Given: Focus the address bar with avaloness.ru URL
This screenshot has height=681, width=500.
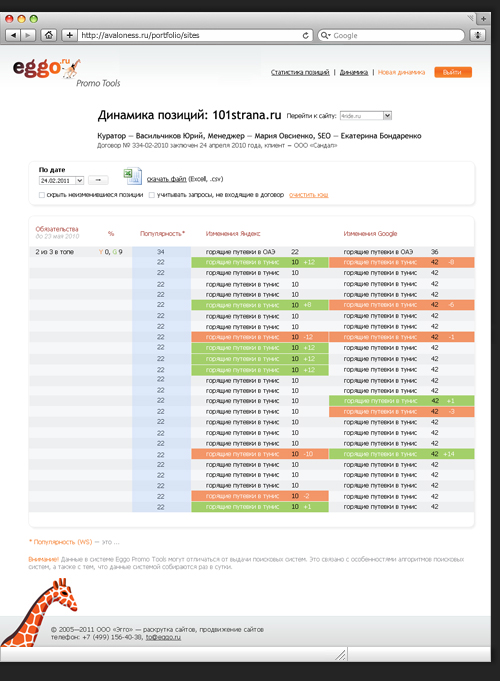Looking at the screenshot, I should point(190,35).
